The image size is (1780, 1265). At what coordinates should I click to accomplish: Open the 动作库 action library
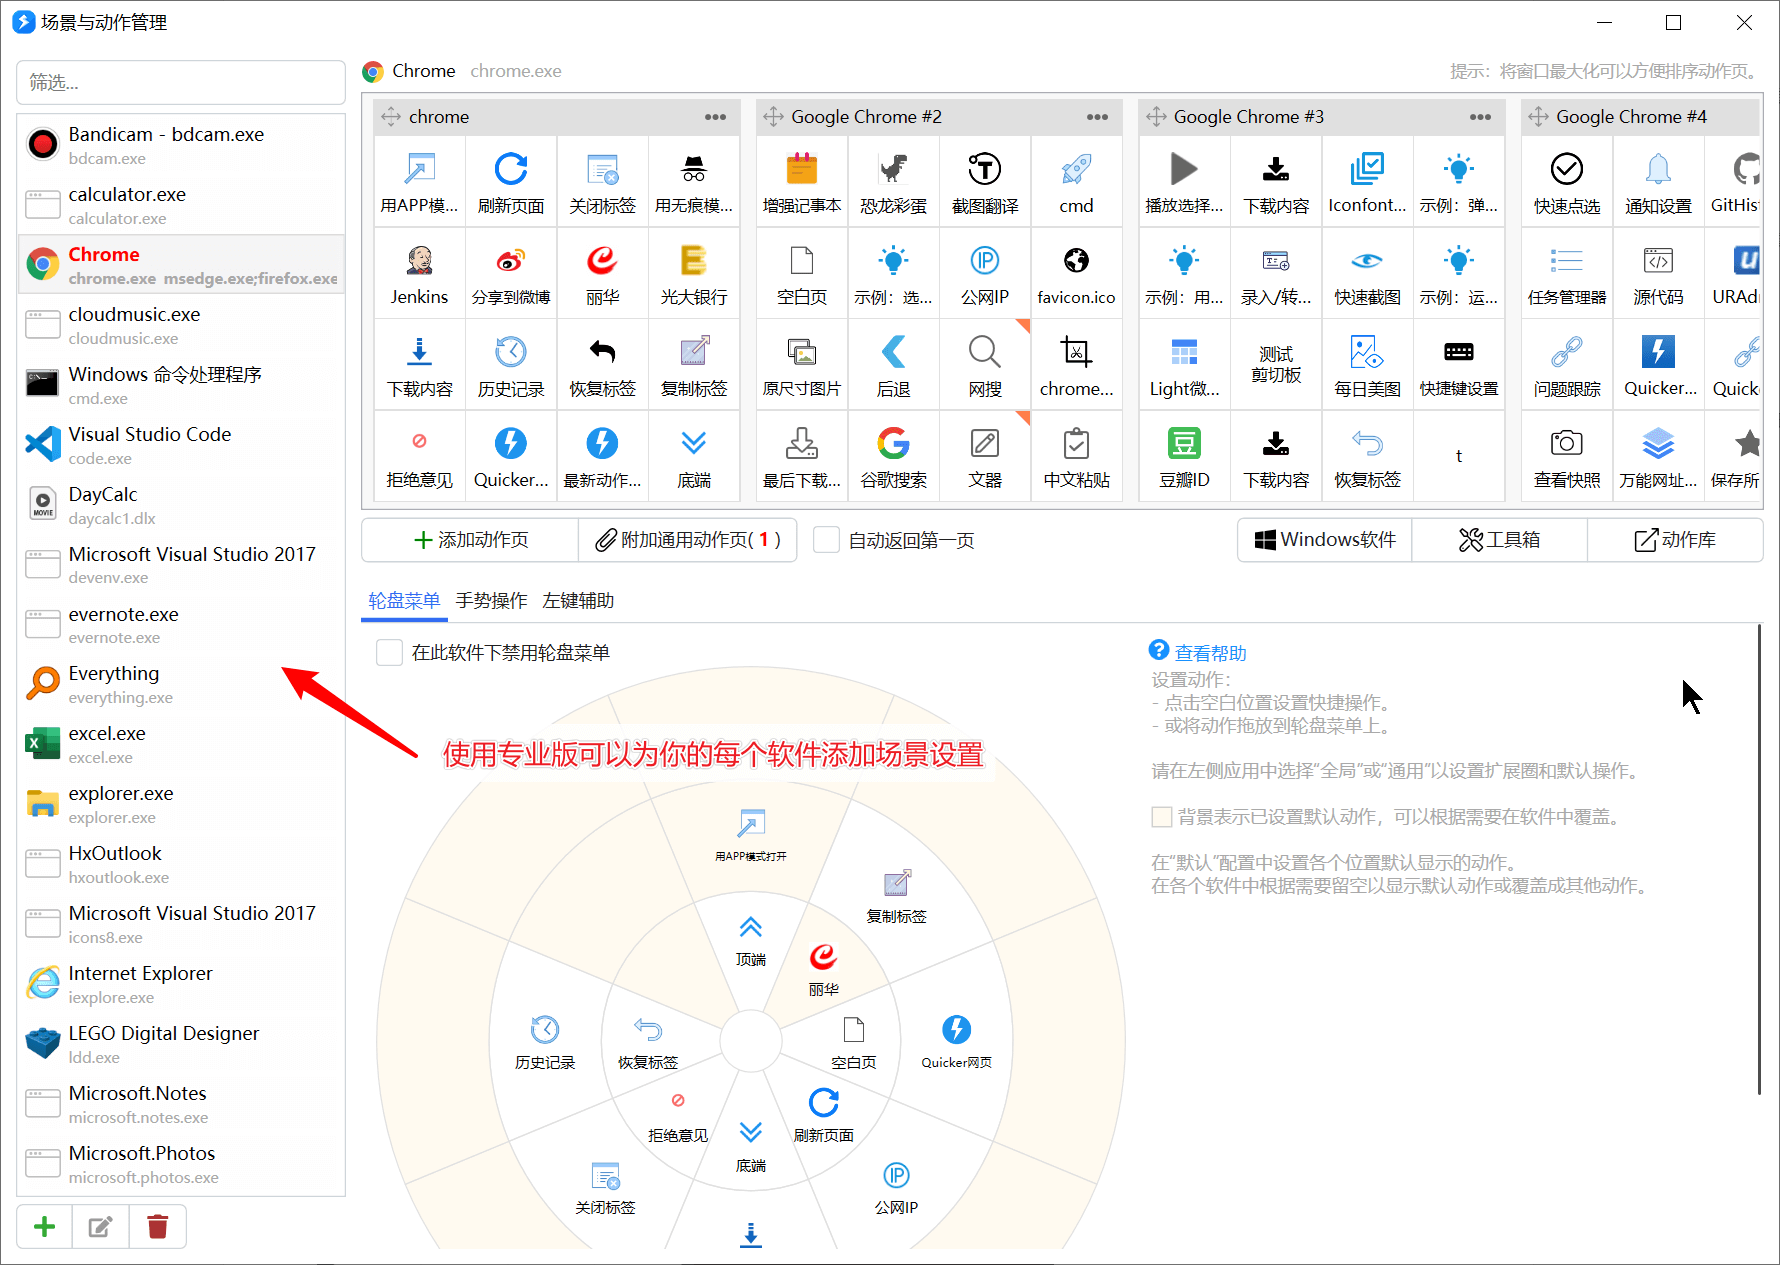(1675, 540)
